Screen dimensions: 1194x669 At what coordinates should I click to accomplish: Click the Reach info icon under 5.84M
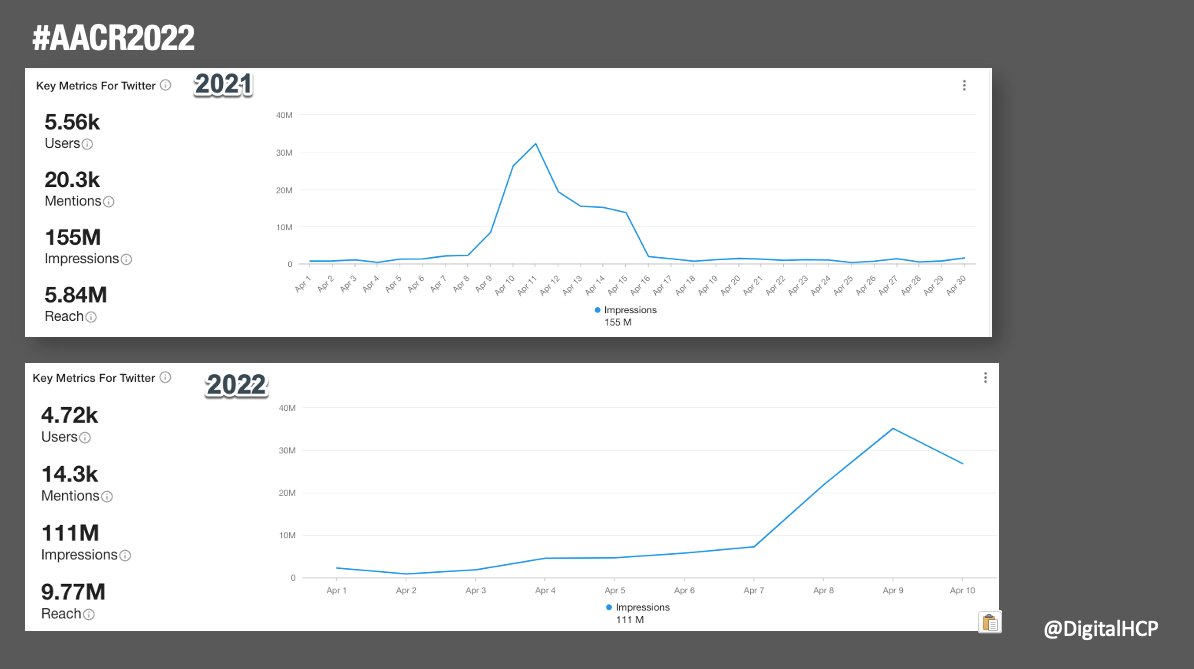(x=91, y=317)
